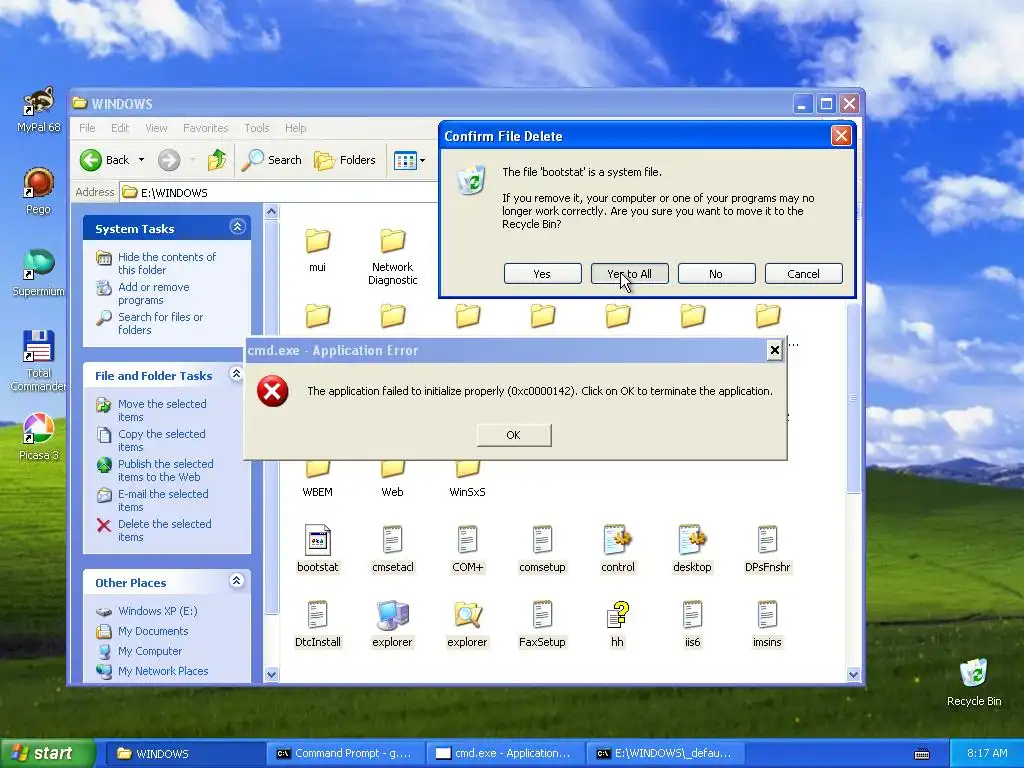Screen dimensions: 1024x768
Task: Click the Start button
Action: 47,753
